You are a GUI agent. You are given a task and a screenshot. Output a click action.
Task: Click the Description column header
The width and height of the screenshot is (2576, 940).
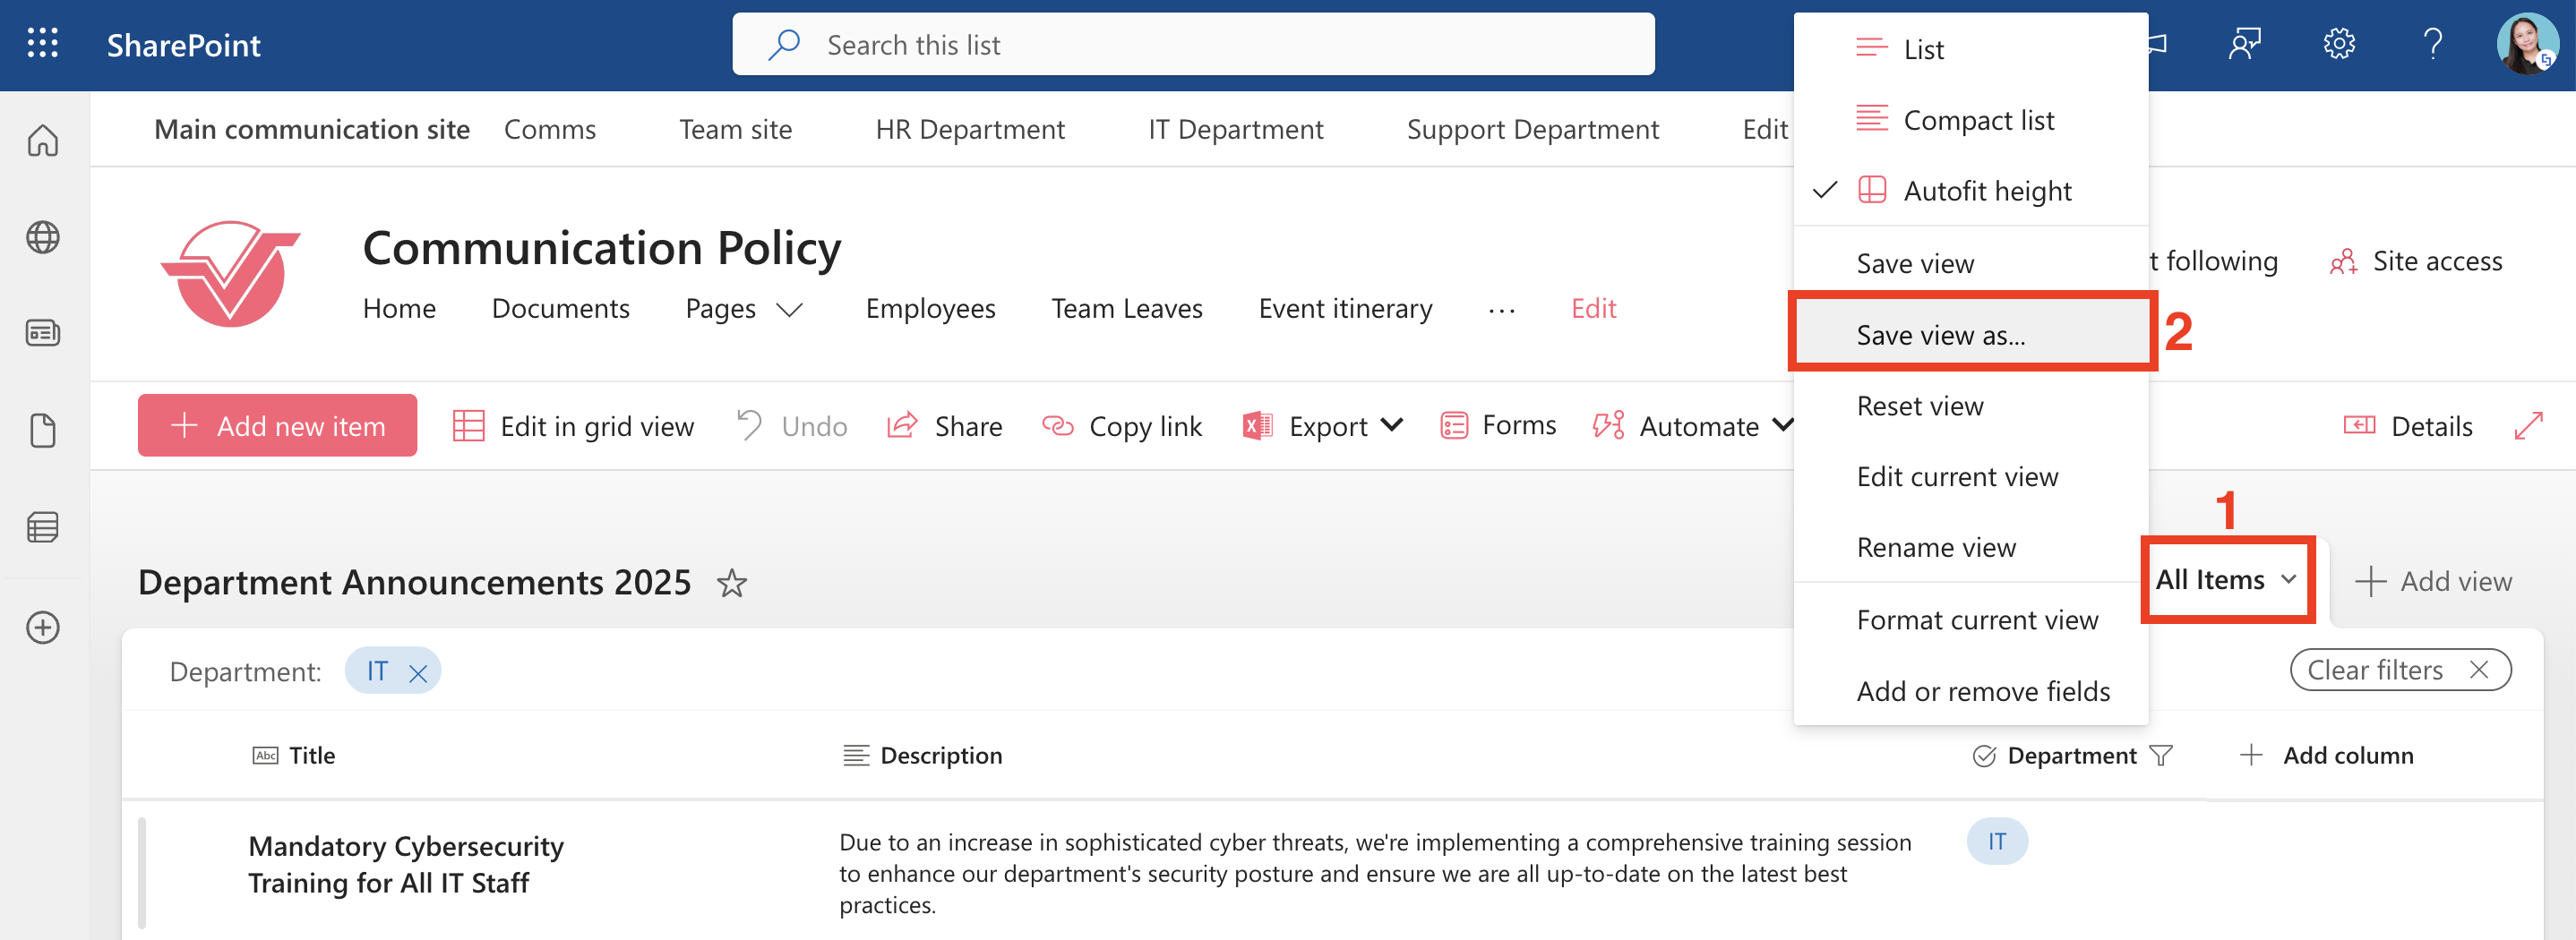[922, 756]
